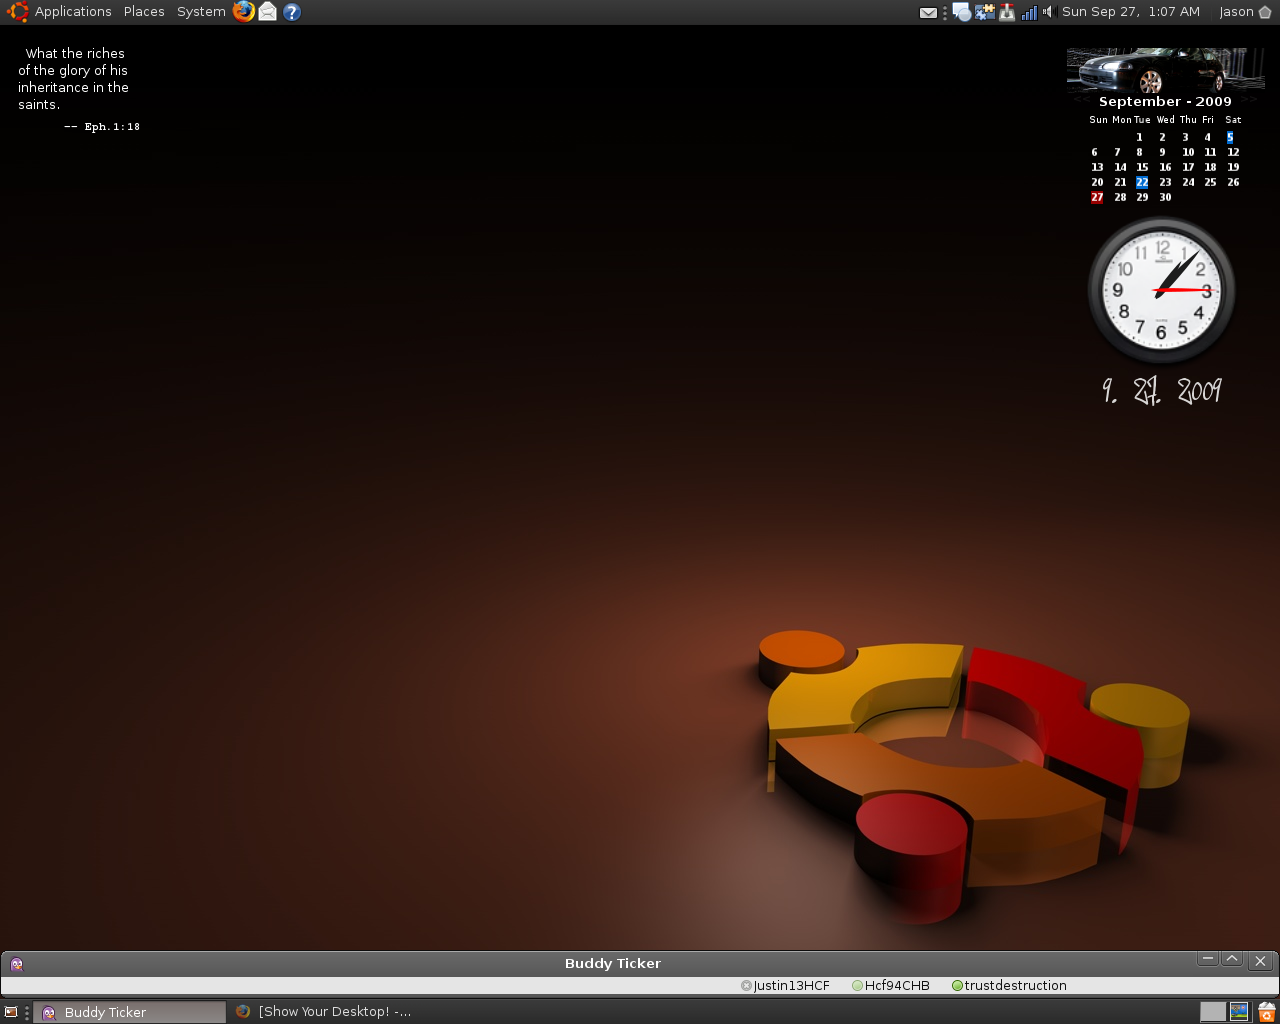This screenshot has width=1280, height=1024.
Task: Click the volume speaker icon
Action: click(1048, 12)
